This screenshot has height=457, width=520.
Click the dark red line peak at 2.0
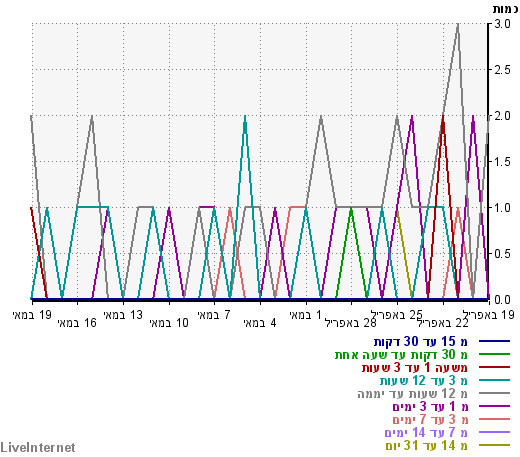[443, 117]
